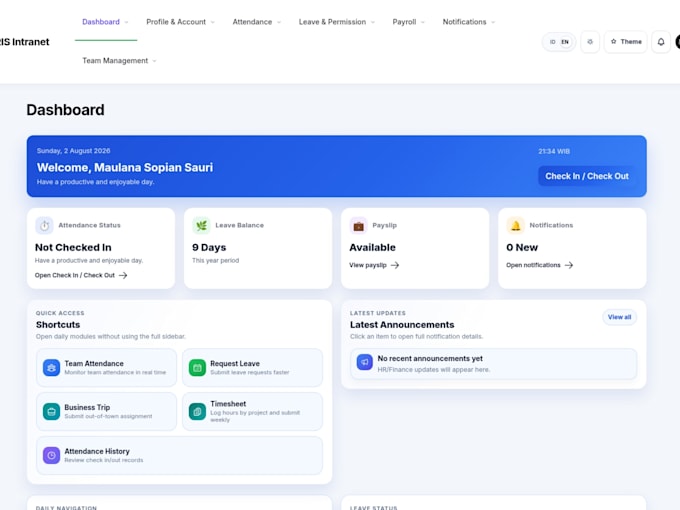The image size is (680, 510).
Task: Open the Notifications menu
Action: [x=464, y=22]
